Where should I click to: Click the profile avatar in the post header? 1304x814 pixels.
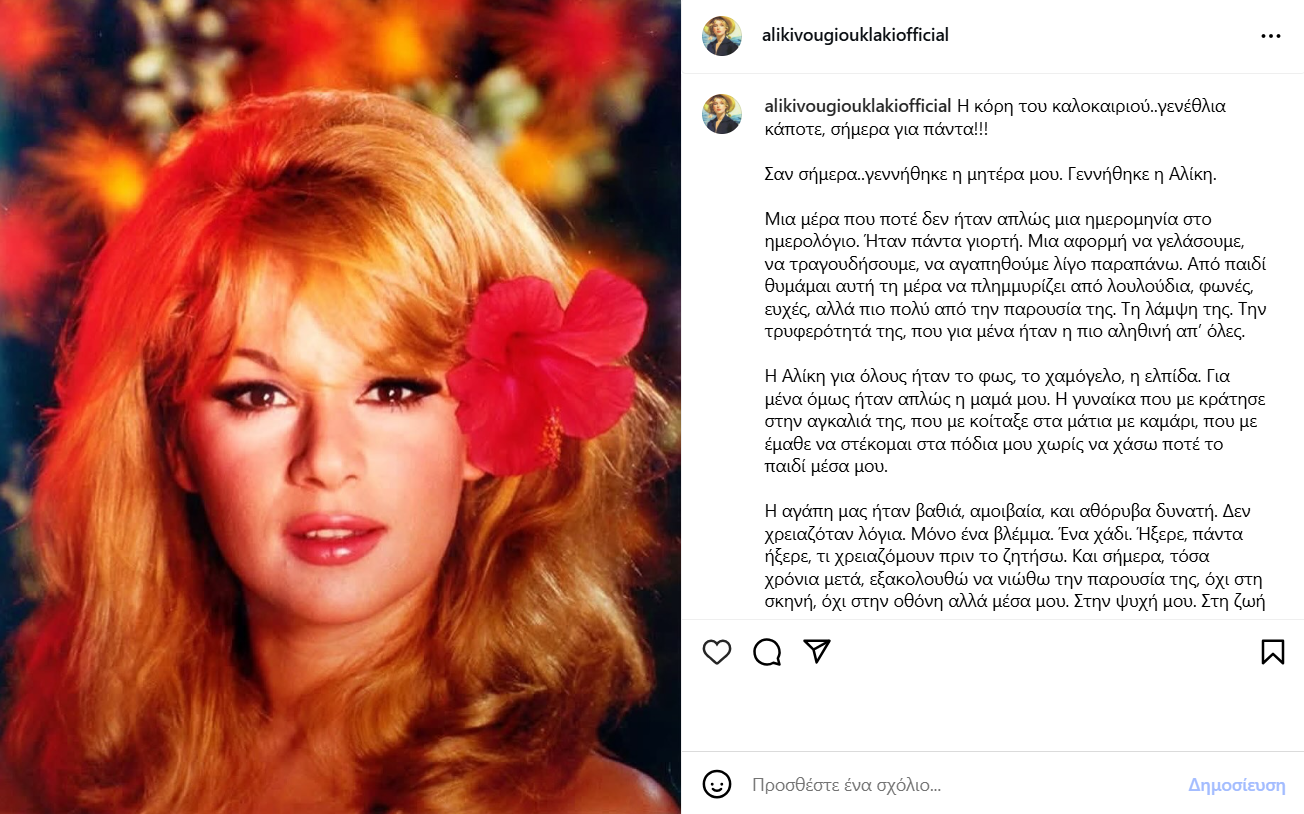722,36
